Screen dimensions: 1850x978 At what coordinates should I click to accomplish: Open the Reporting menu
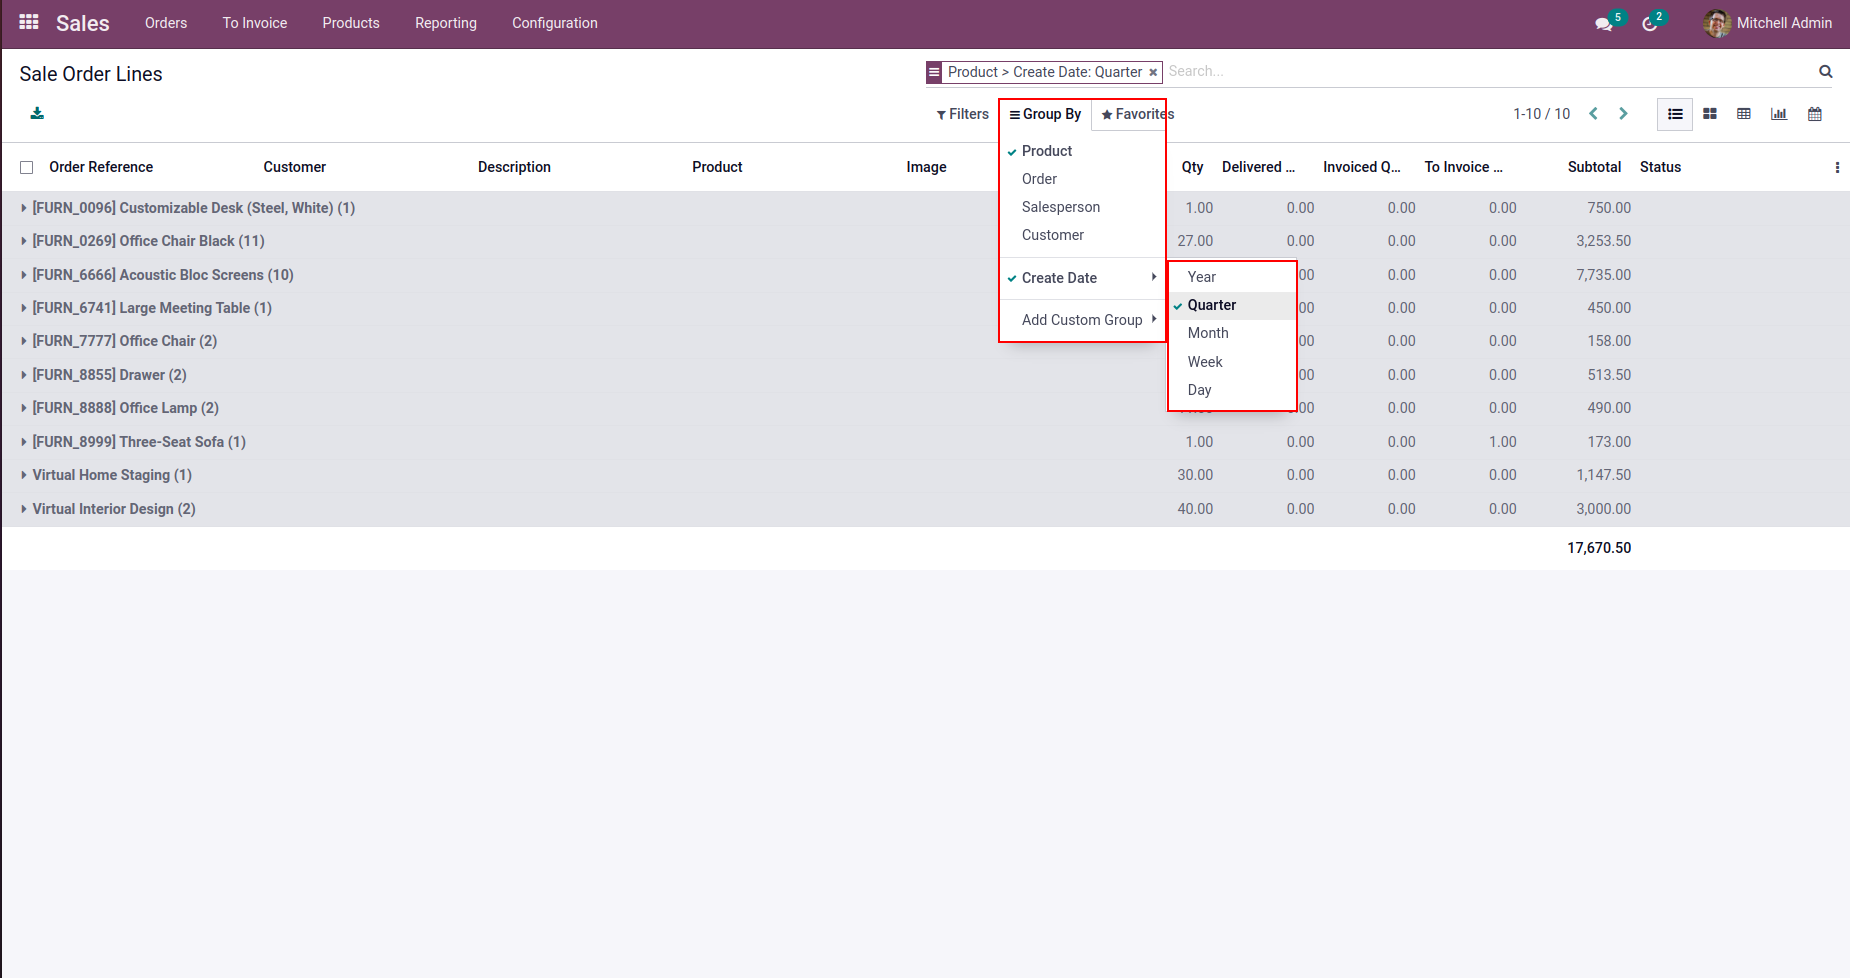click(445, 23)
